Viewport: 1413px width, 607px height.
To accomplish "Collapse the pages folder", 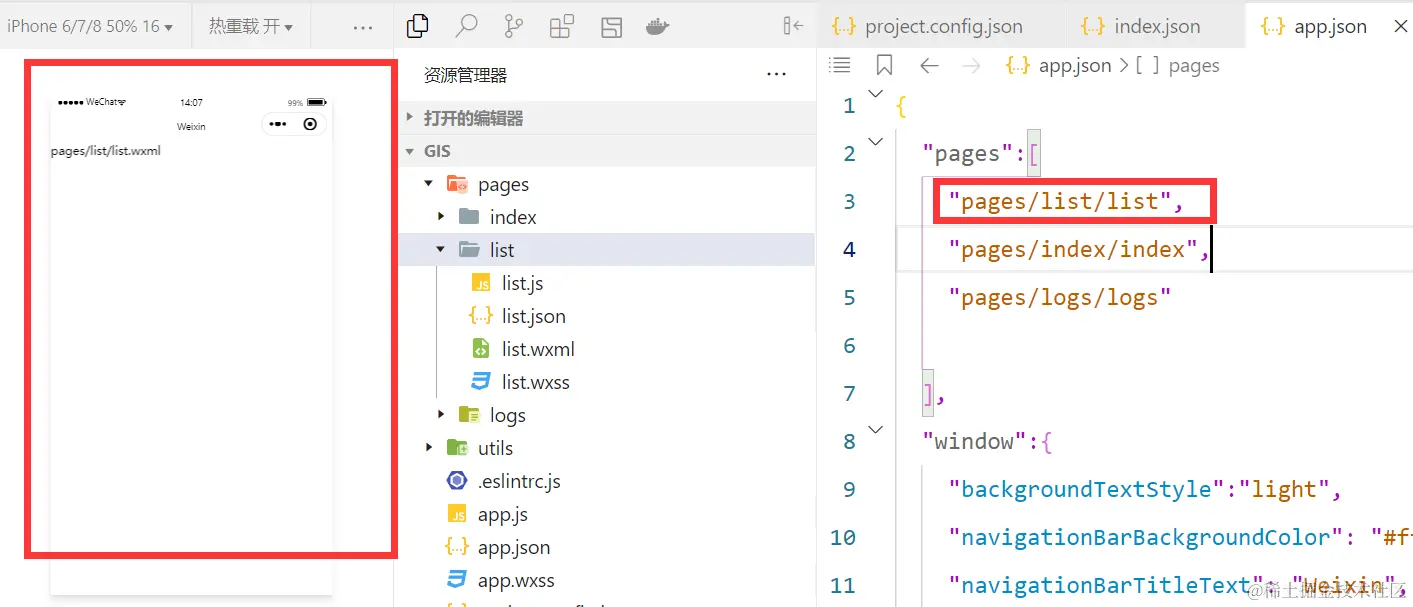I will pyautogui.click(x=429, y=184).
